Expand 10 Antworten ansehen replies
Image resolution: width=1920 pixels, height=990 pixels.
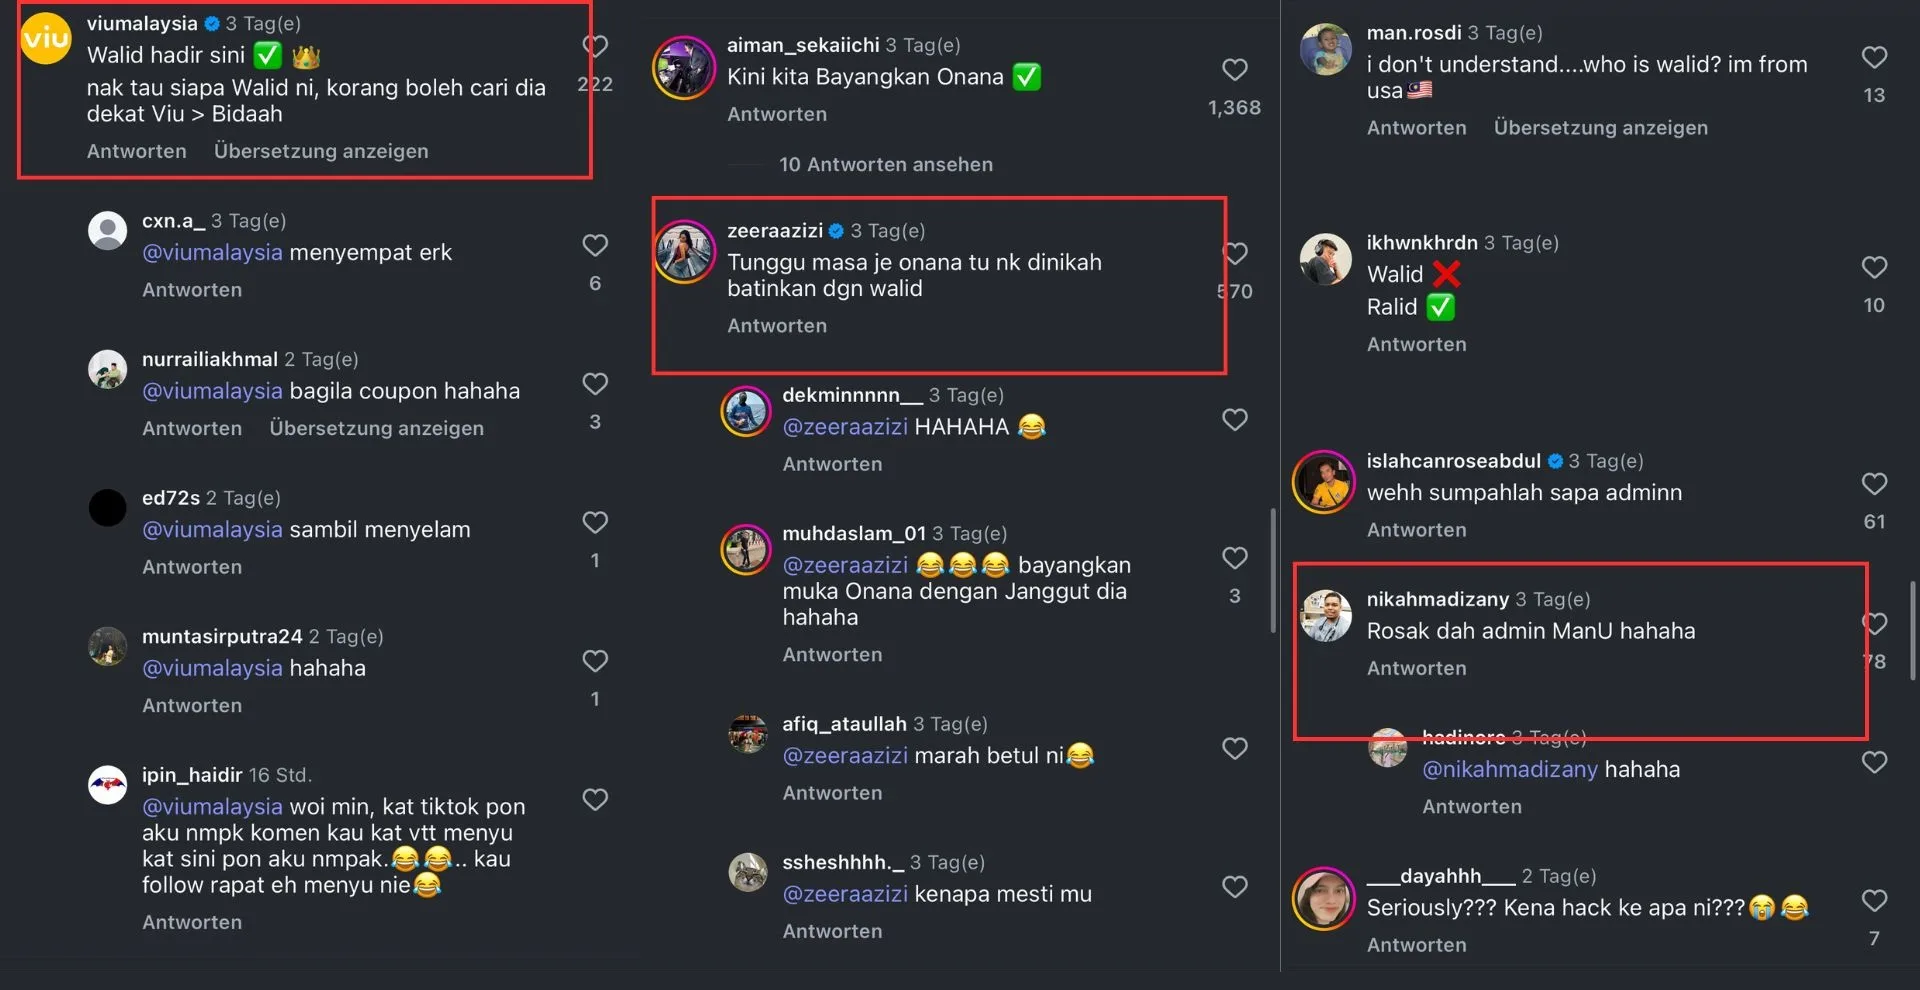(885, 165)
